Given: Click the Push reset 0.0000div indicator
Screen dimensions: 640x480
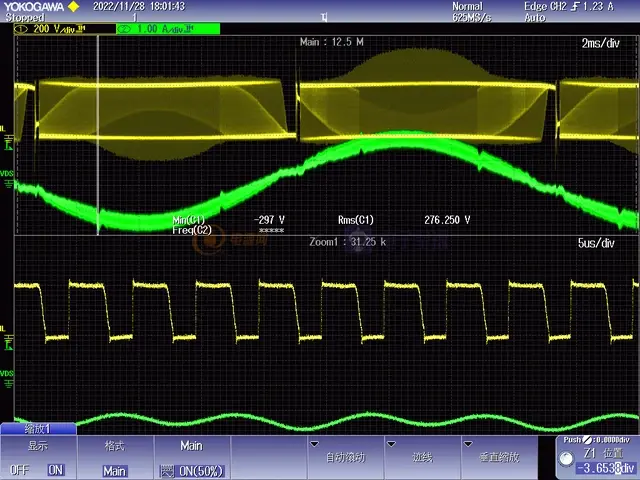Looking at the screenshot, I should [x=596, y=440].
